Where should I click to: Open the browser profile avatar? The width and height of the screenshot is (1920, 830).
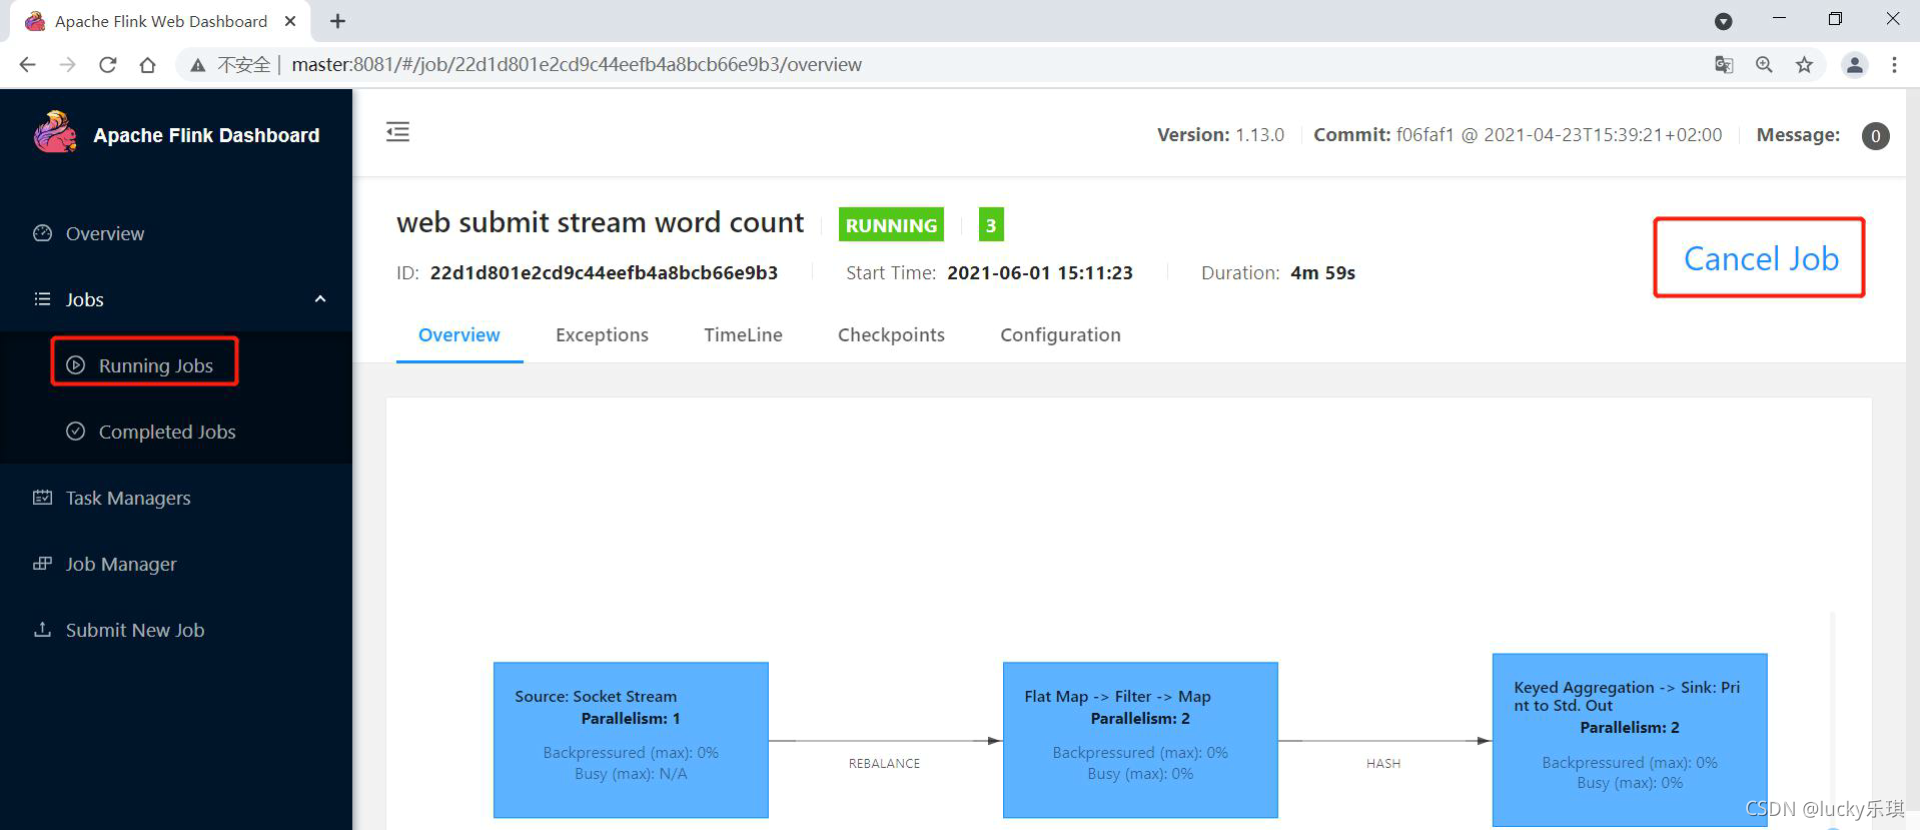point(1854,65)
